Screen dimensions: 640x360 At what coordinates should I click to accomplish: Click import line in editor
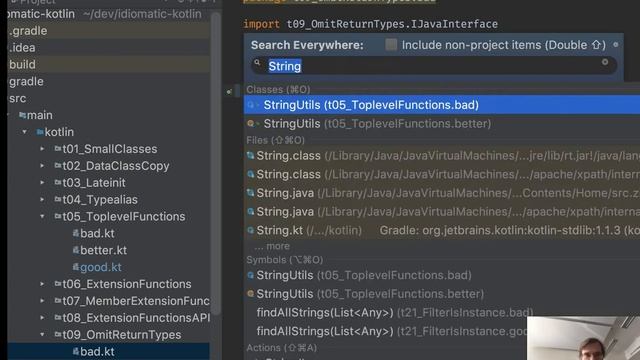[x=370, y=24]
